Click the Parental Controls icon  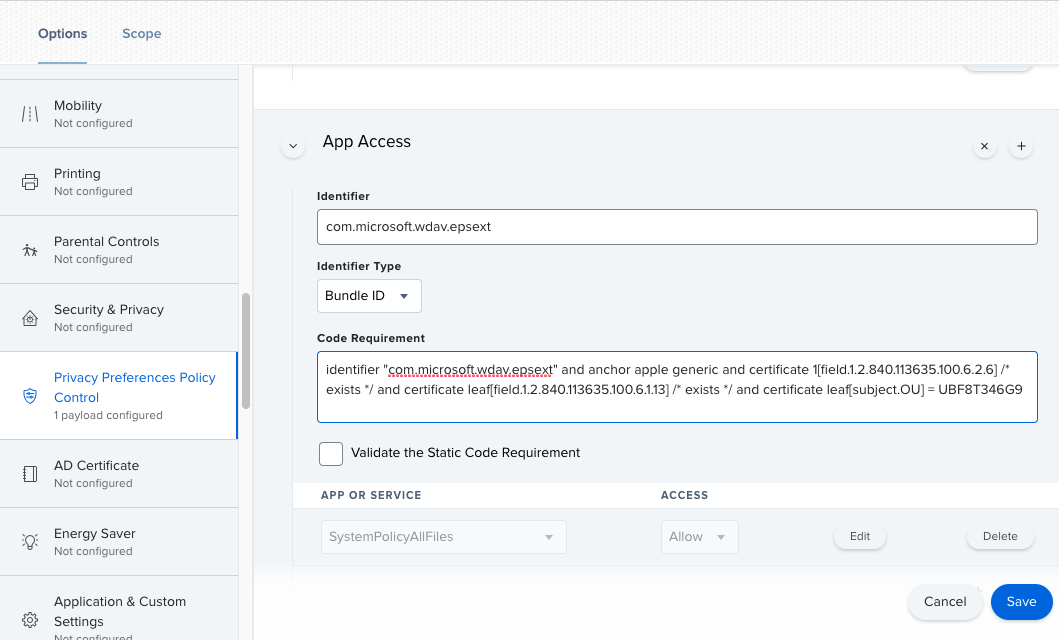click(x=30, y=250)
